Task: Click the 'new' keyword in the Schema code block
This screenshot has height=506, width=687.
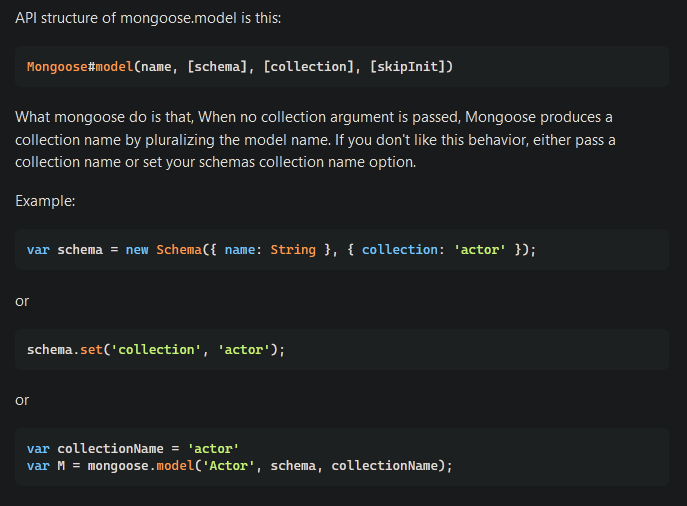Action: click(137, 249)
